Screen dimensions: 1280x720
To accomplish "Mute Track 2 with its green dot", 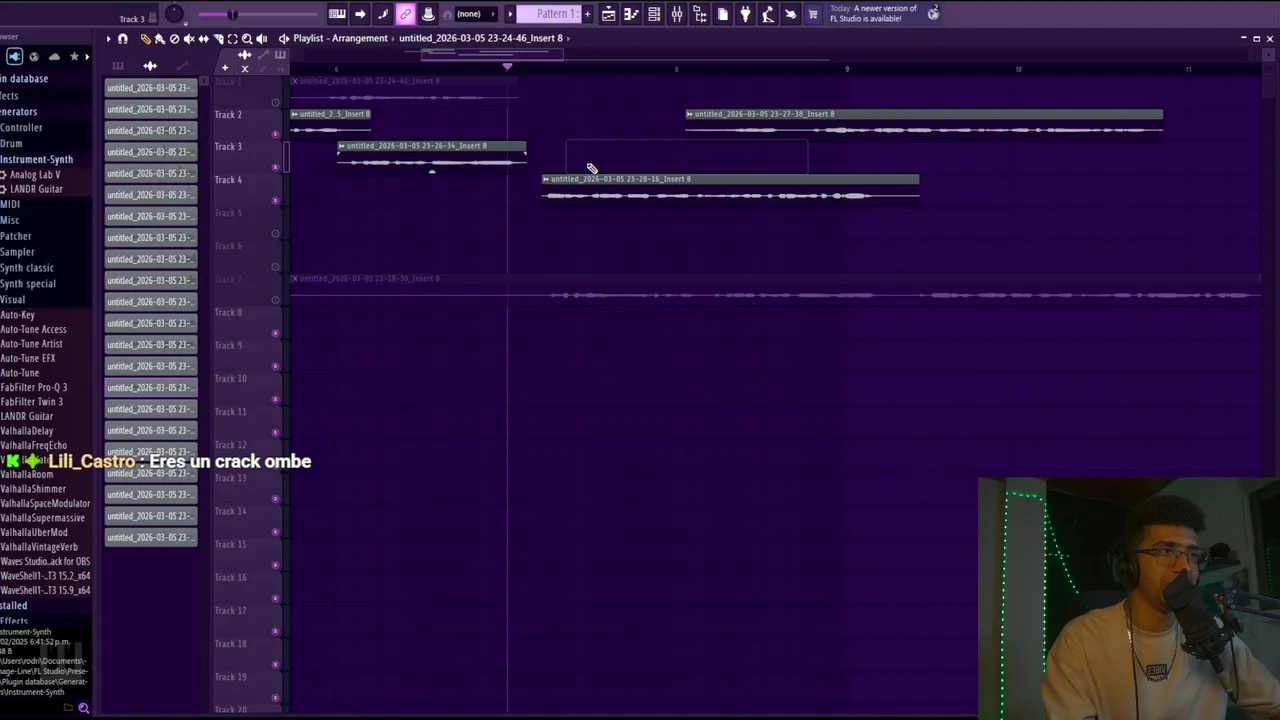I will tap(276, 134).
